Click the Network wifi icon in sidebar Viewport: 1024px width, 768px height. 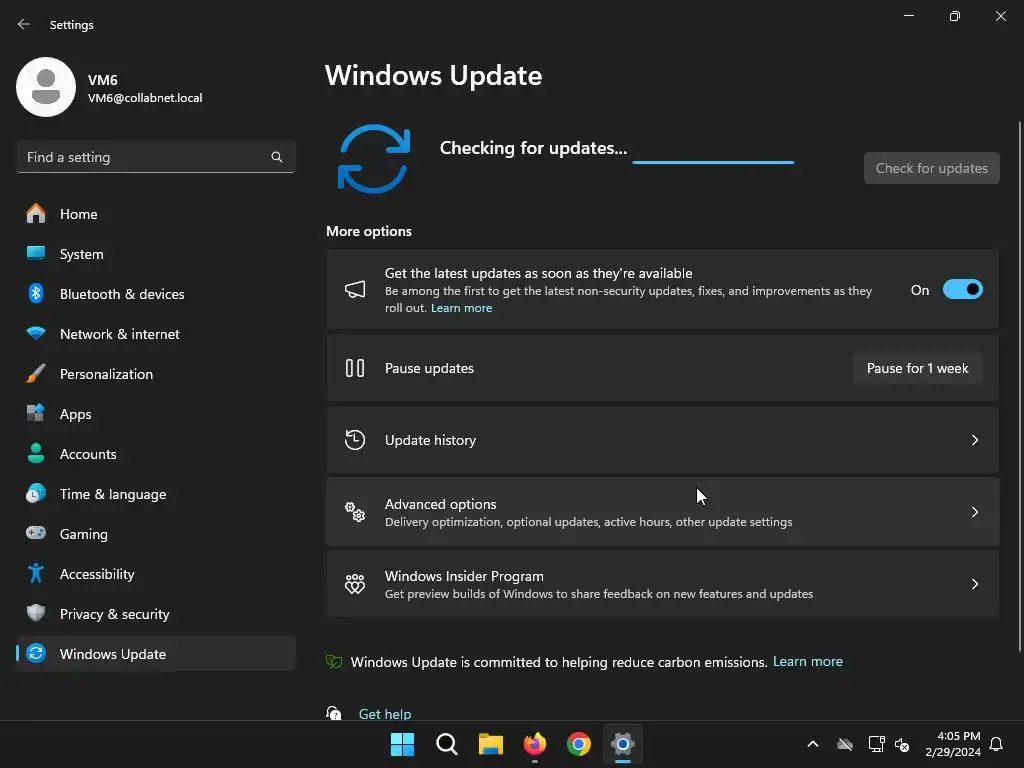point(36,333)
